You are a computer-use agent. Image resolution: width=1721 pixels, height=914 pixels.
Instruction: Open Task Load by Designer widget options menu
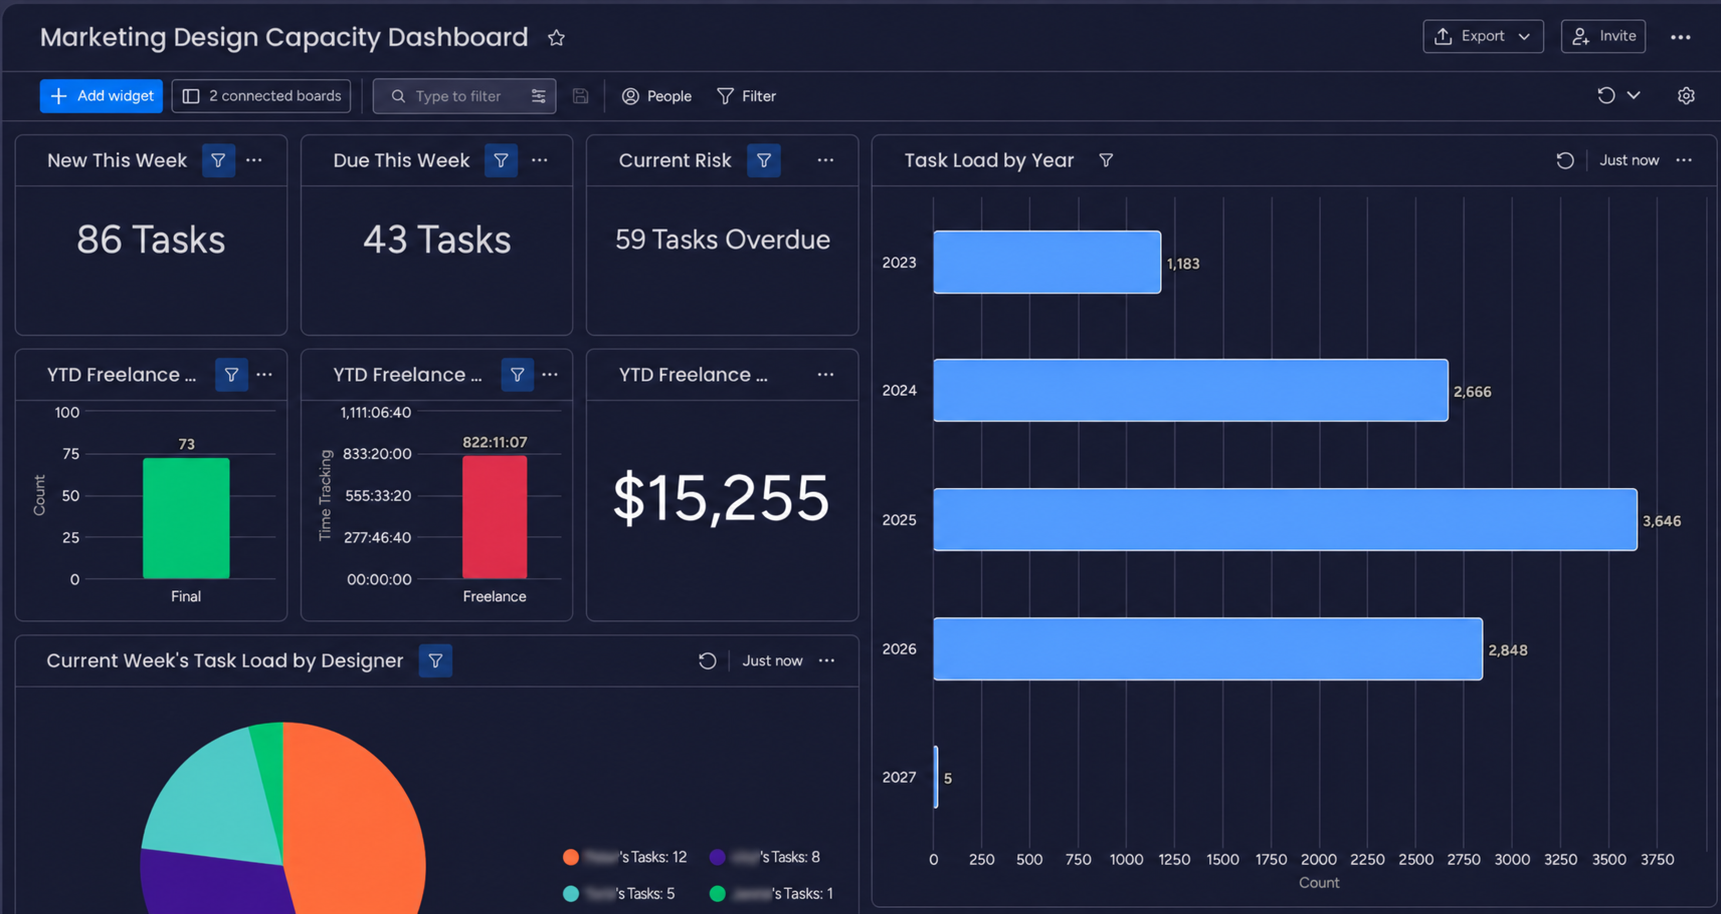(x=827, y=660)
